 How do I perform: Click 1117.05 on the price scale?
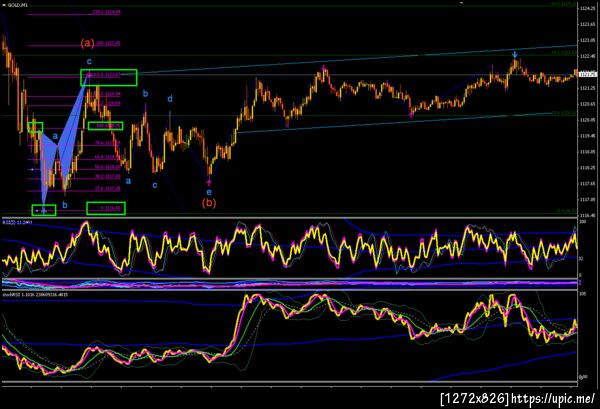pos(588,199)
